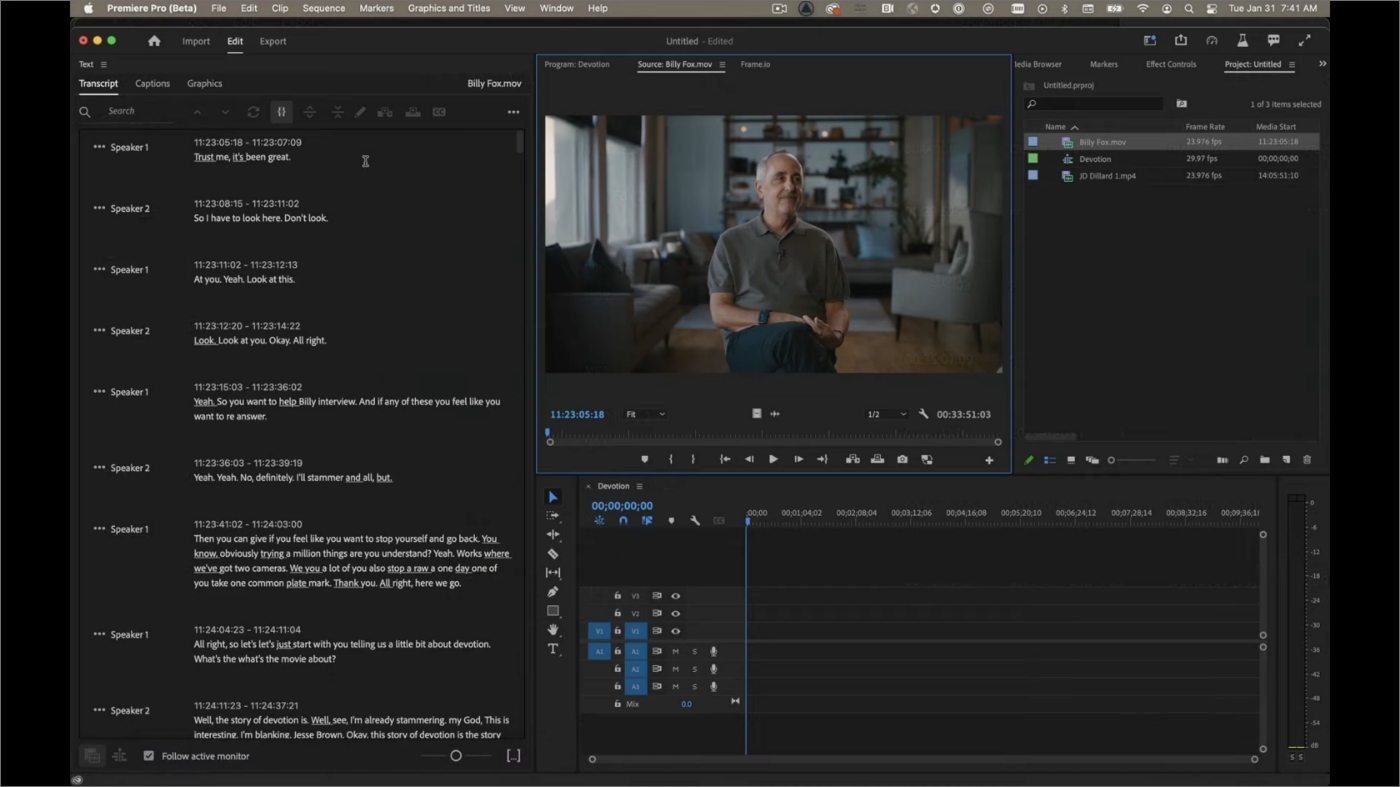Mute audio track A1
This screenshot has height=787, width=1400.
pyautogui.click(x=675, y=652)
